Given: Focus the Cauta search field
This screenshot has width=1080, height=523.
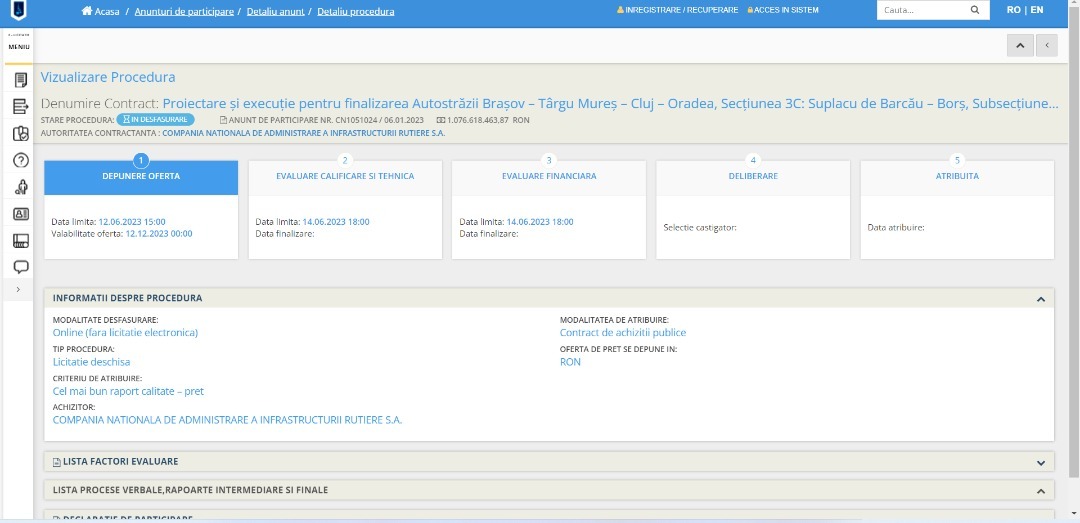Looking at the screenshot, I should (x=921, y=10).
